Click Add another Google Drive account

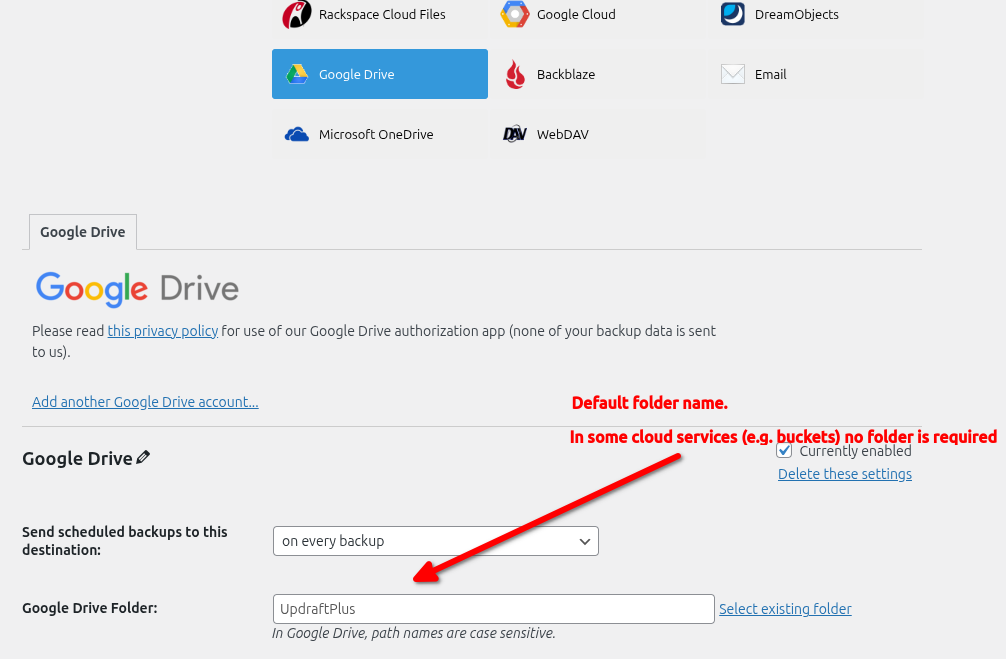click(x=145, y=401)
